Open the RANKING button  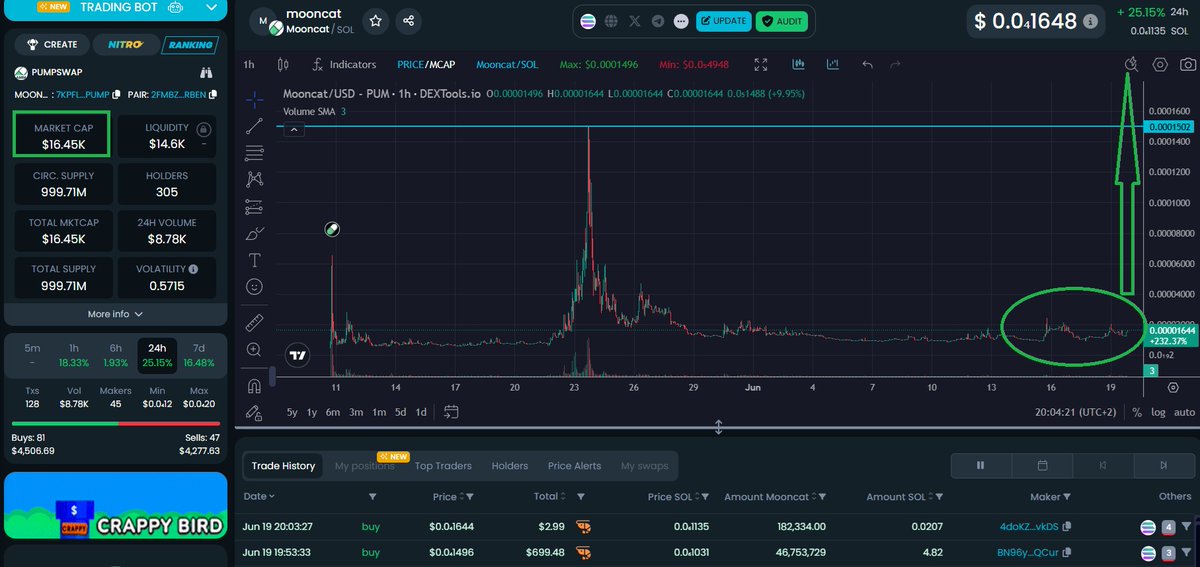pos(190,44)
